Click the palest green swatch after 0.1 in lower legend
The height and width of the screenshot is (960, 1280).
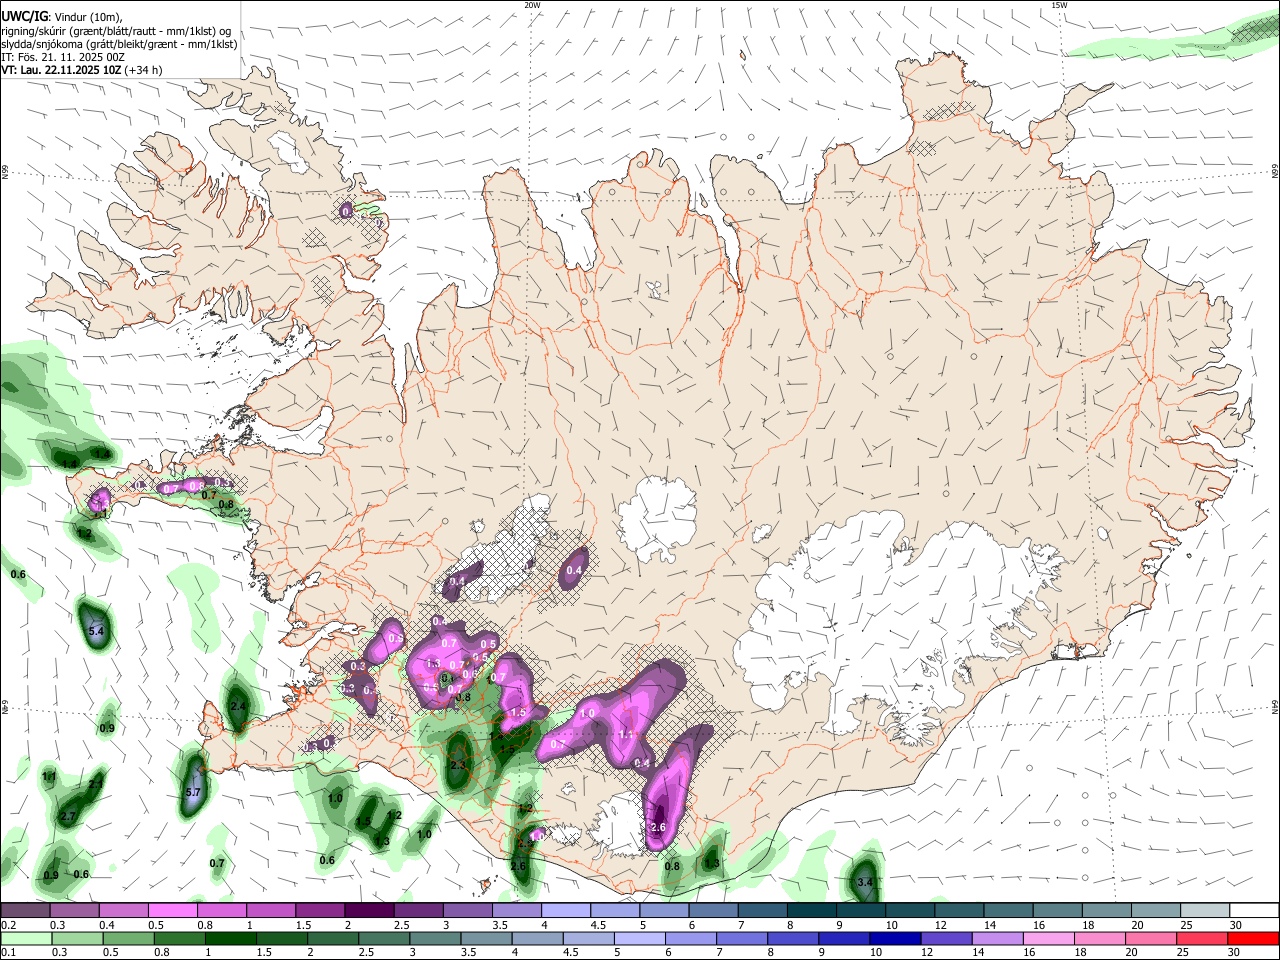click(25, 939)
